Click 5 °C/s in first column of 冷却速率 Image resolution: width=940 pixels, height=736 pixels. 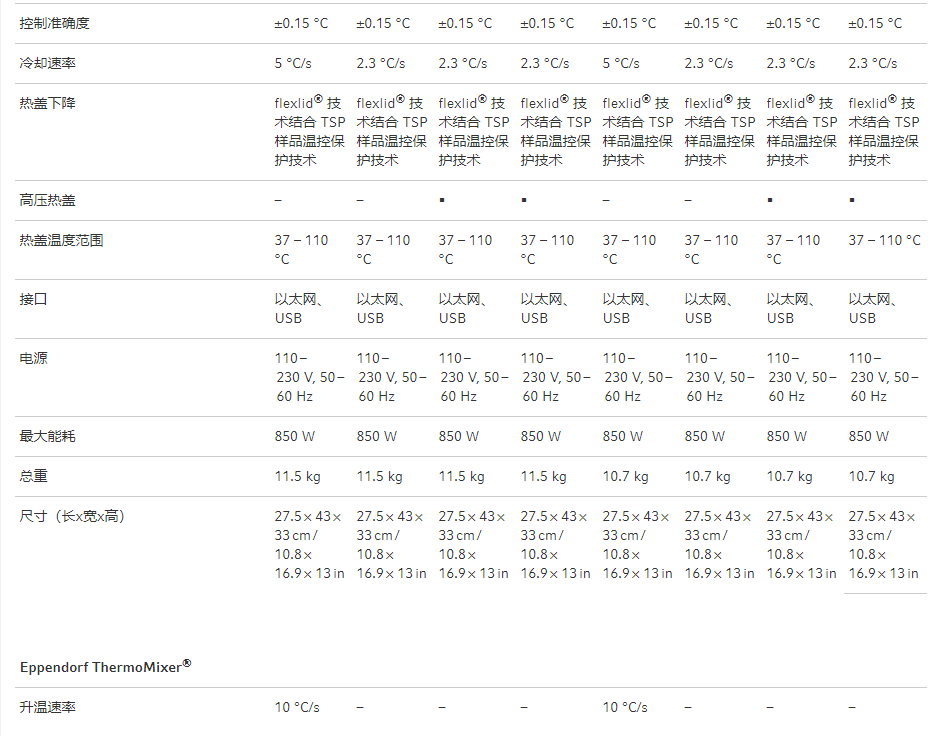click(293, 63)
